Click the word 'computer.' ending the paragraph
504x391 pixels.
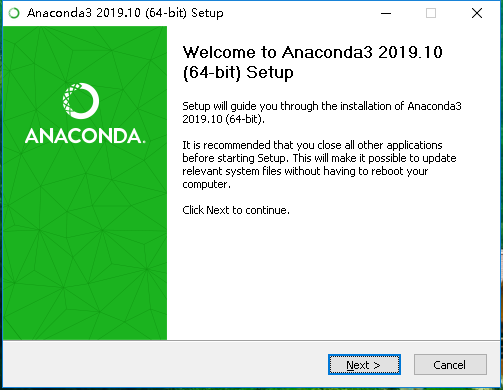(206, 185)
